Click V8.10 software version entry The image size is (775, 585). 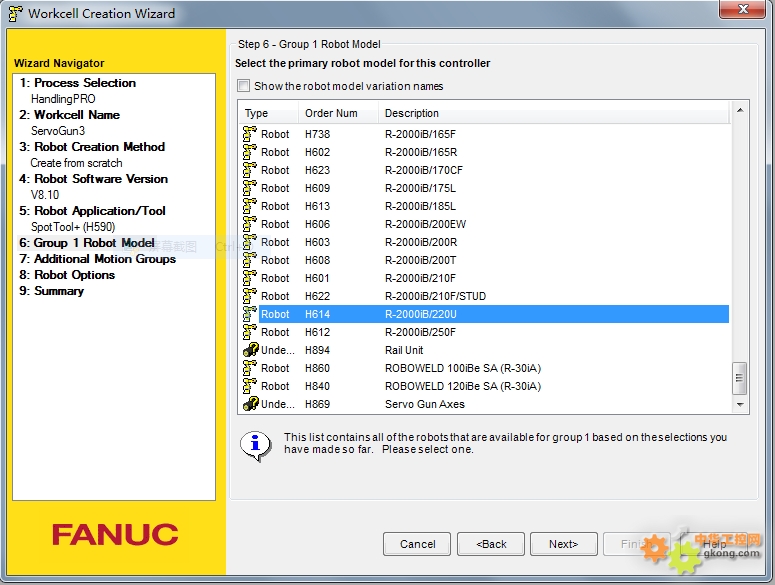[x=44, y=195]
